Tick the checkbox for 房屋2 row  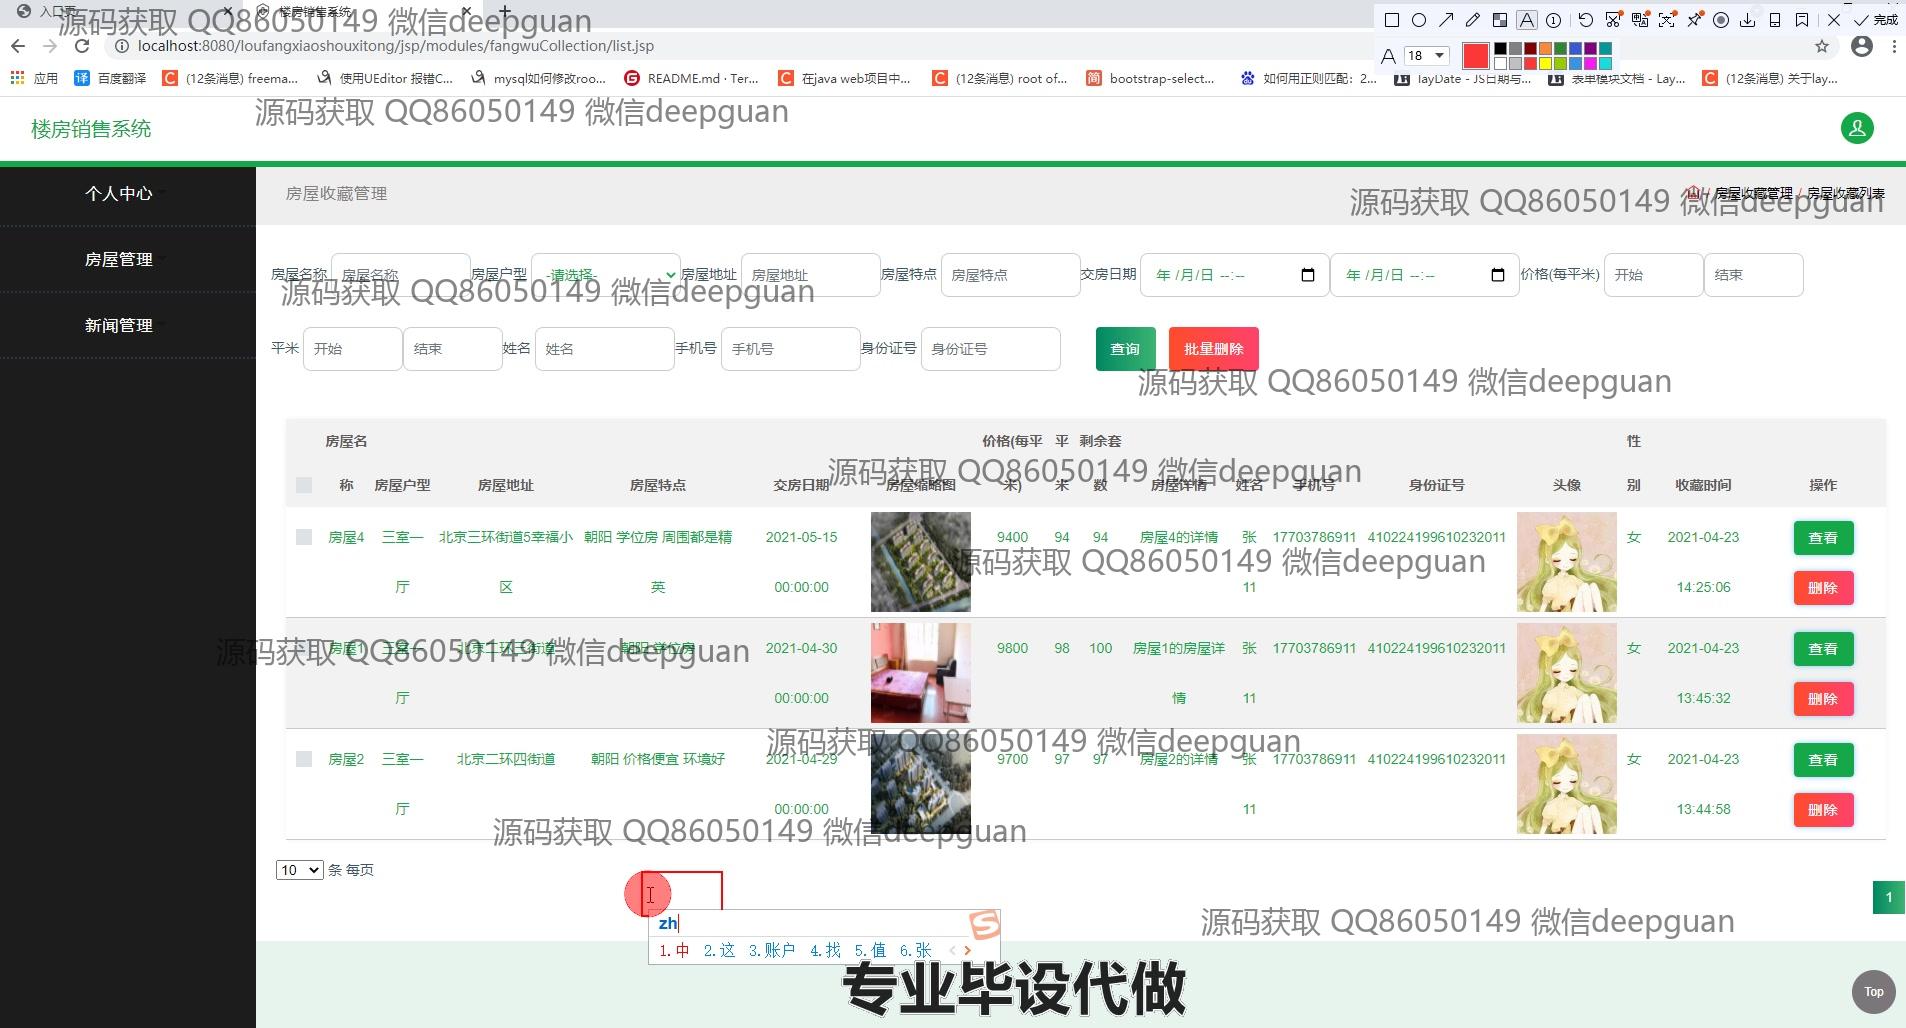click(x=304, y=759)
